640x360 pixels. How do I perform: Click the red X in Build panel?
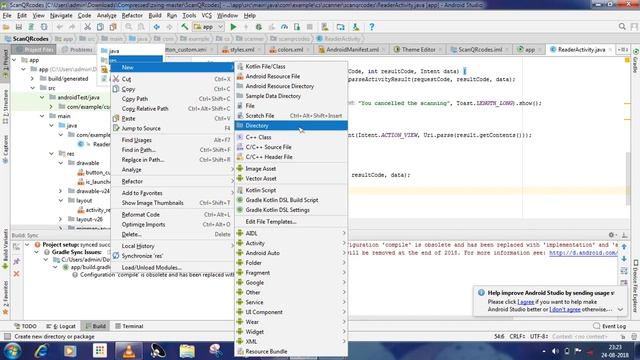tap(16, 273)
